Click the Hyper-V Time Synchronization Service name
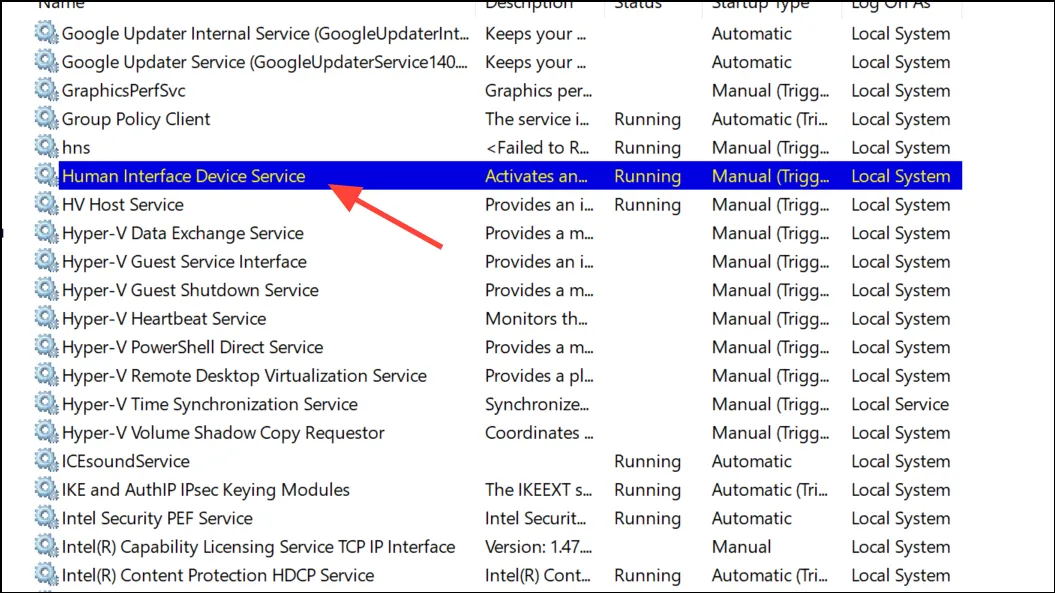Image resolution: width=1055 pixels, height=593 pixels. click(x=210, y=404)
